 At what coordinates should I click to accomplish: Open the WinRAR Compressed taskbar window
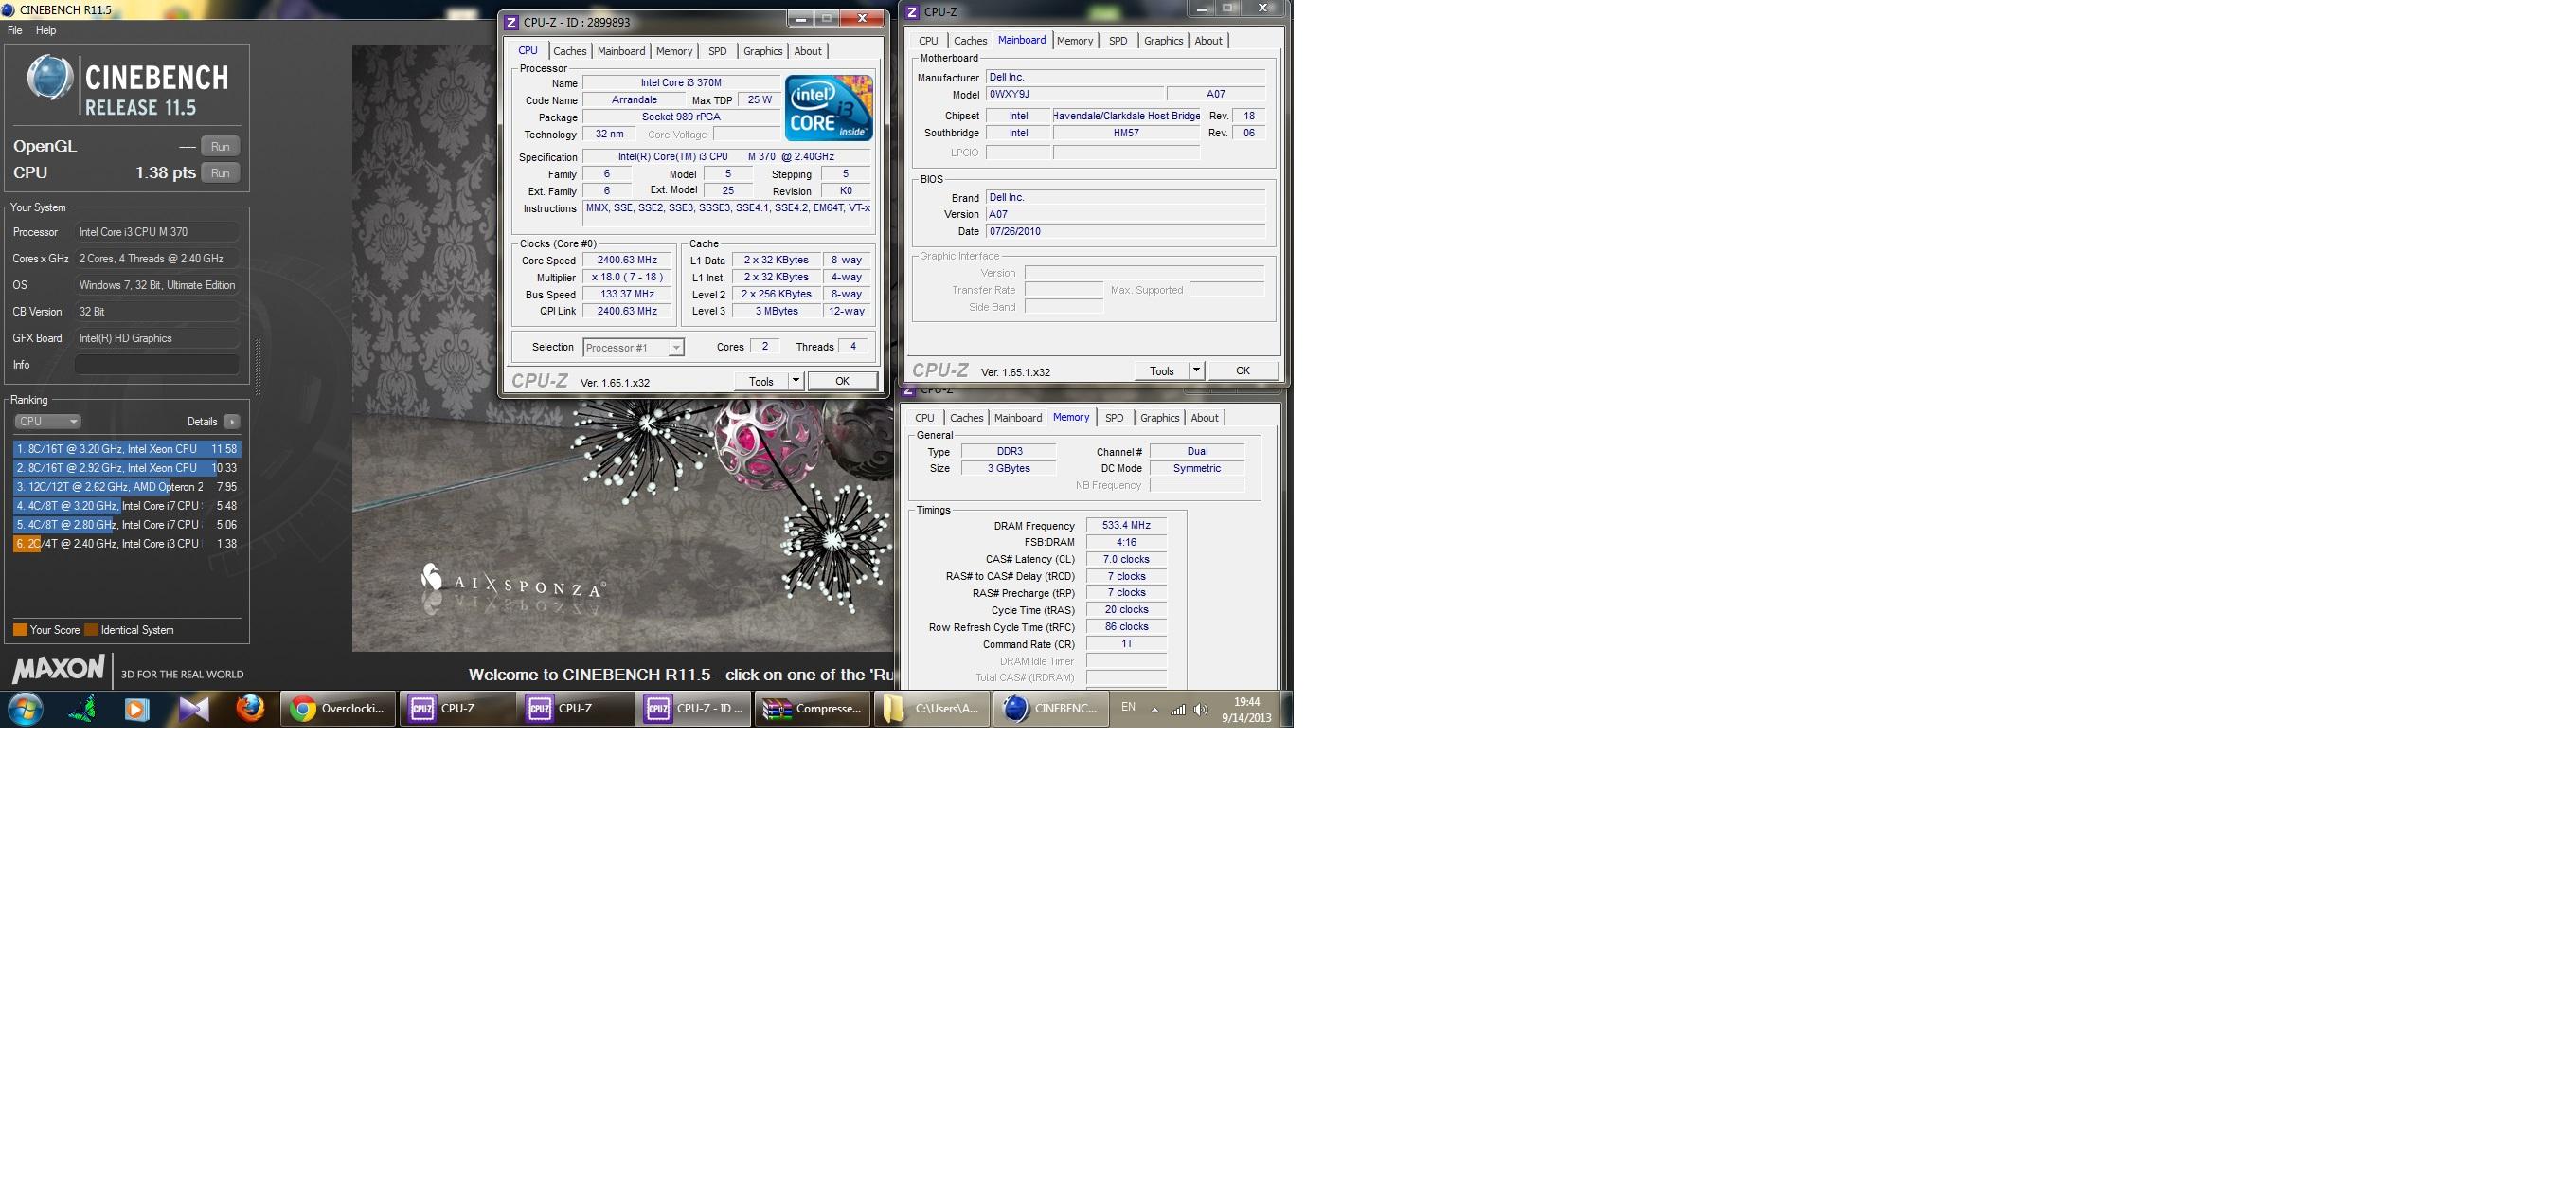(x=812, y=709)
